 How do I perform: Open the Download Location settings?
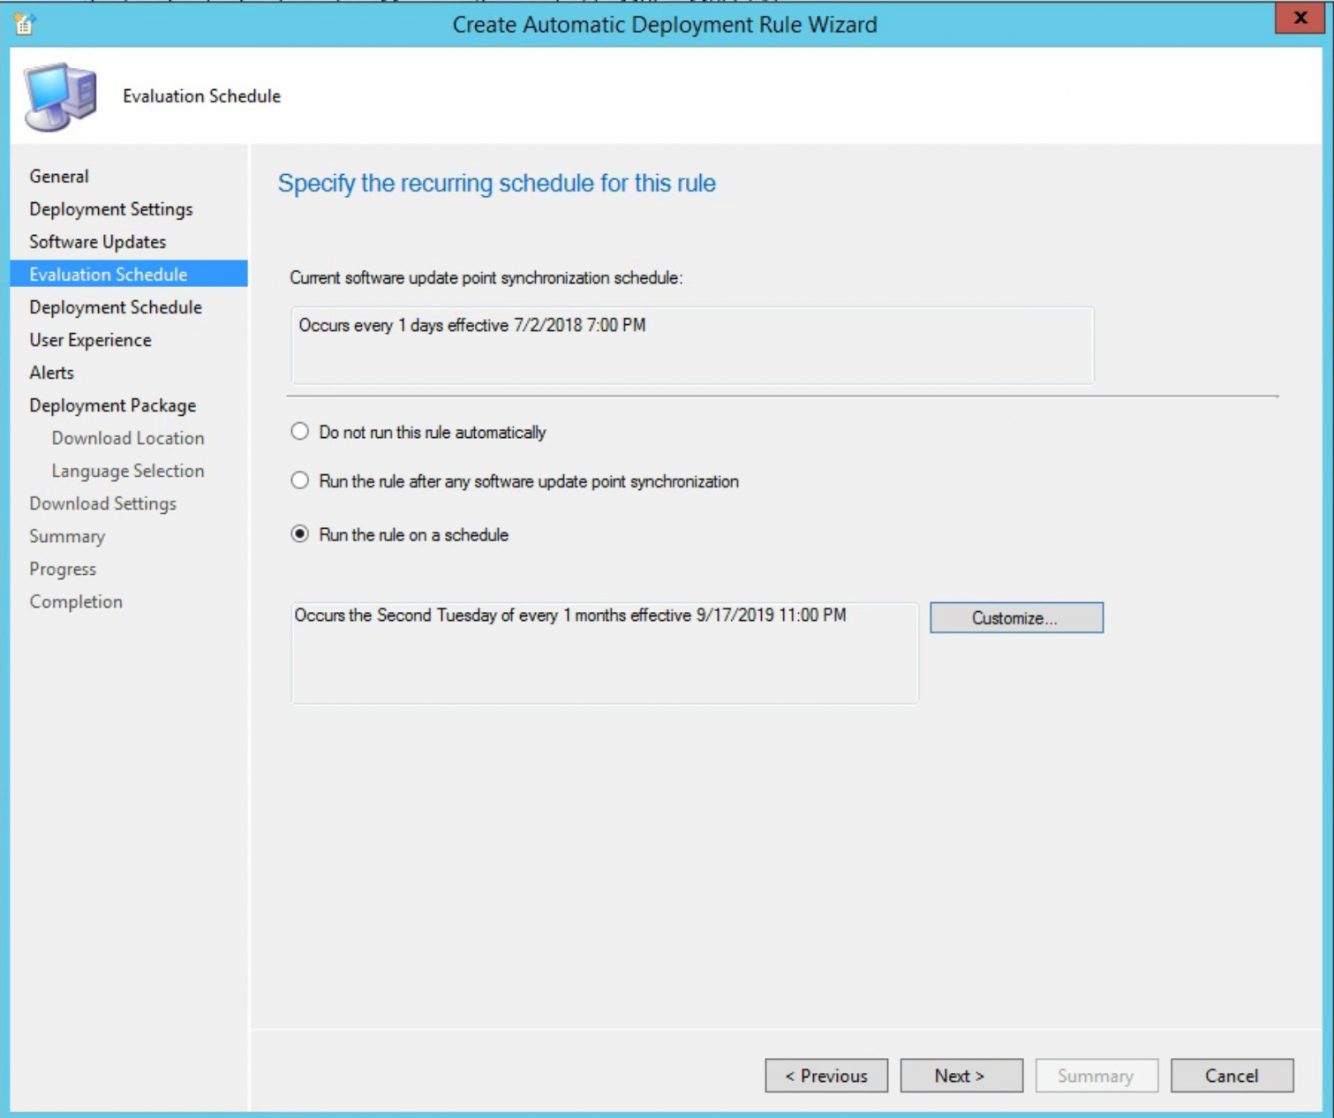click(126, 438)
